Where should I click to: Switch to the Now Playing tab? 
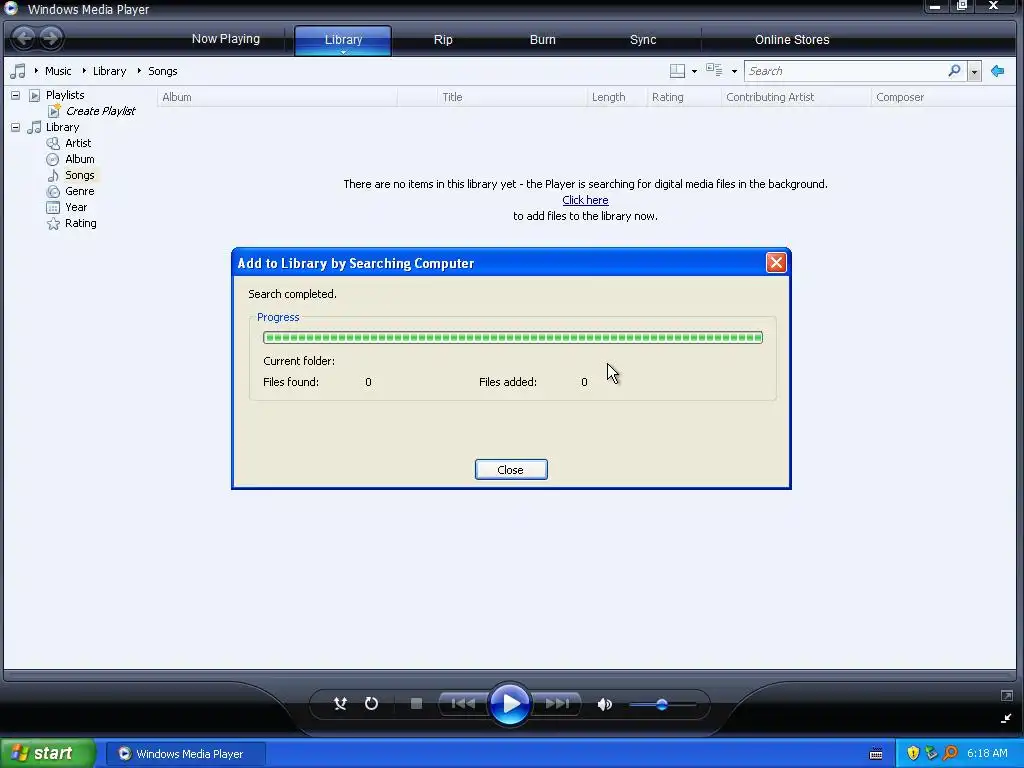pyautogui.click(x=226, y=39)
